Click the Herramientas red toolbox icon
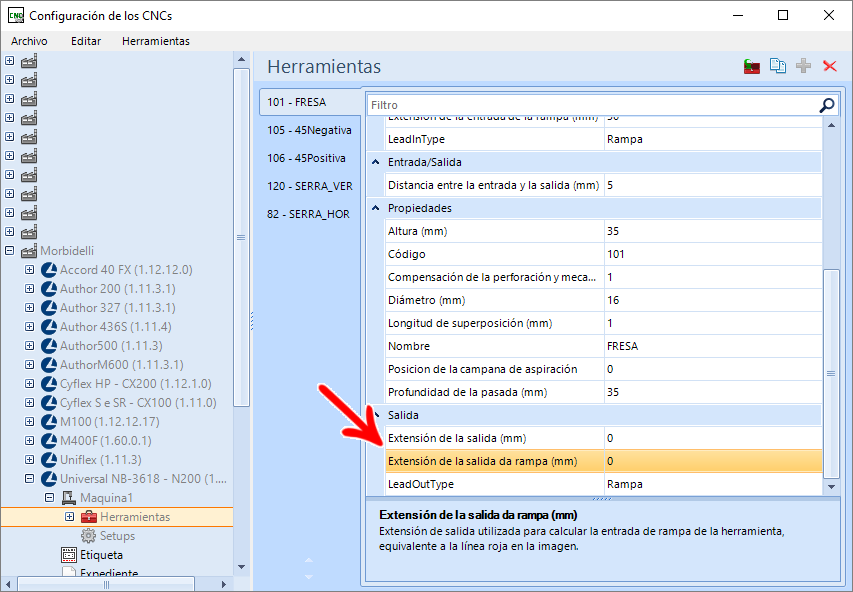The height and width of the screenshot is (592, 853). (89, 517)
